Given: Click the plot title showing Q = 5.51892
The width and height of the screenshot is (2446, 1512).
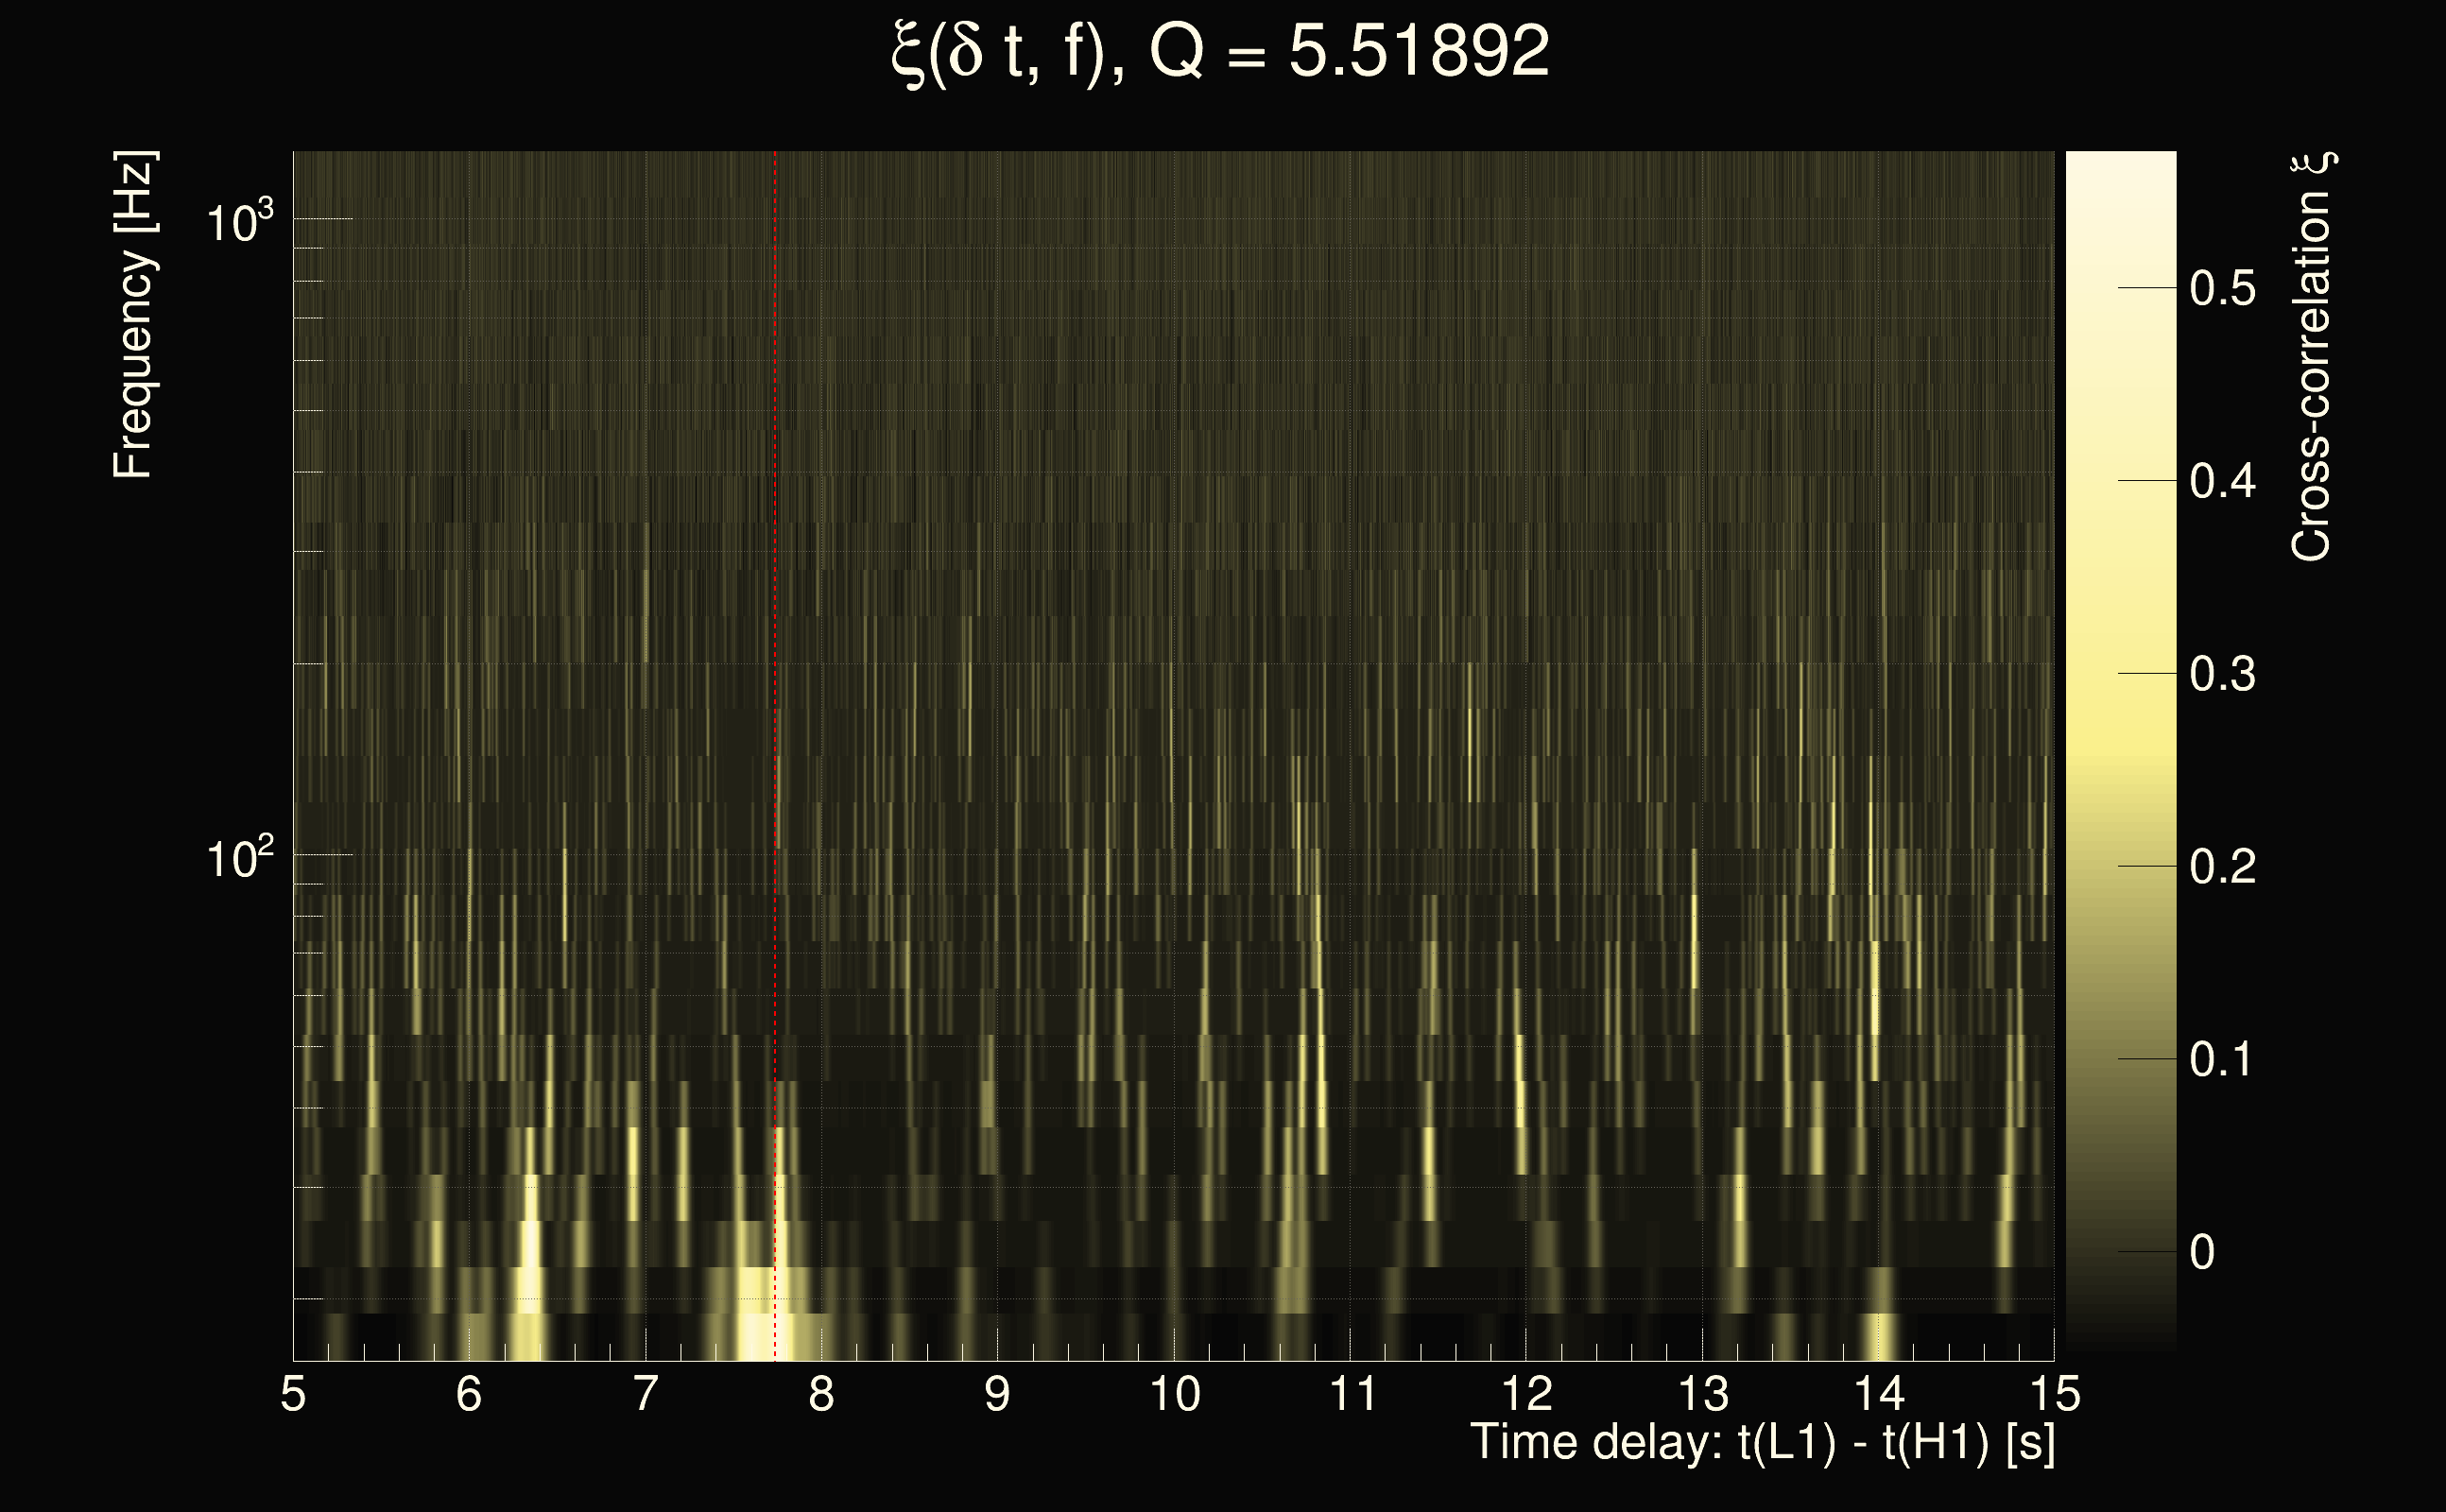Looking at the screenshot, I should [x=1220, y=52].
